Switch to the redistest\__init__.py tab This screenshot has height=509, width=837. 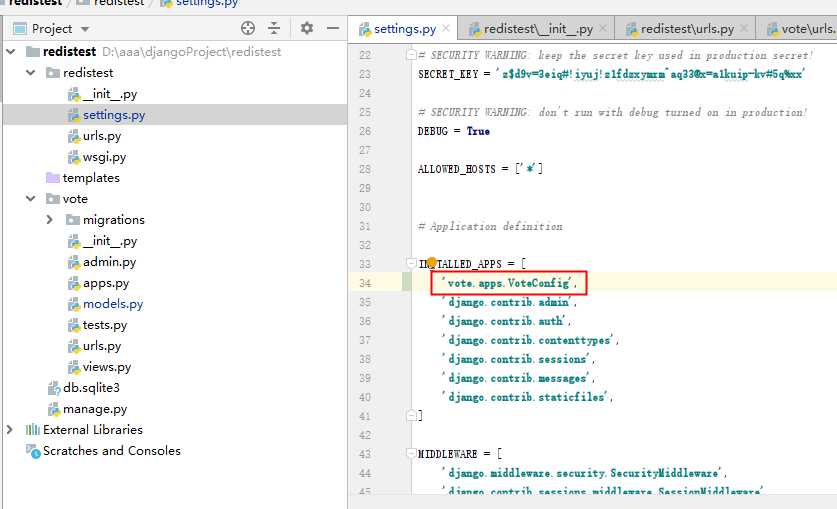click(x=538, y=29)
